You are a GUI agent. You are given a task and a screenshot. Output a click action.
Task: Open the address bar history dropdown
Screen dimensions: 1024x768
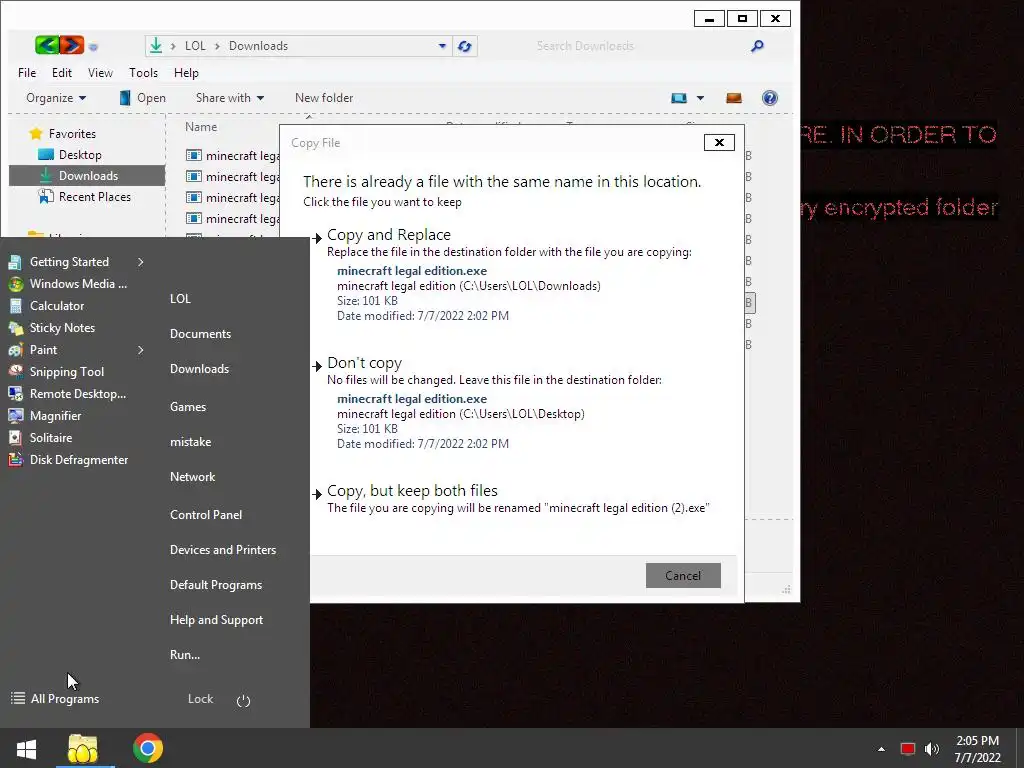point(442,46)
